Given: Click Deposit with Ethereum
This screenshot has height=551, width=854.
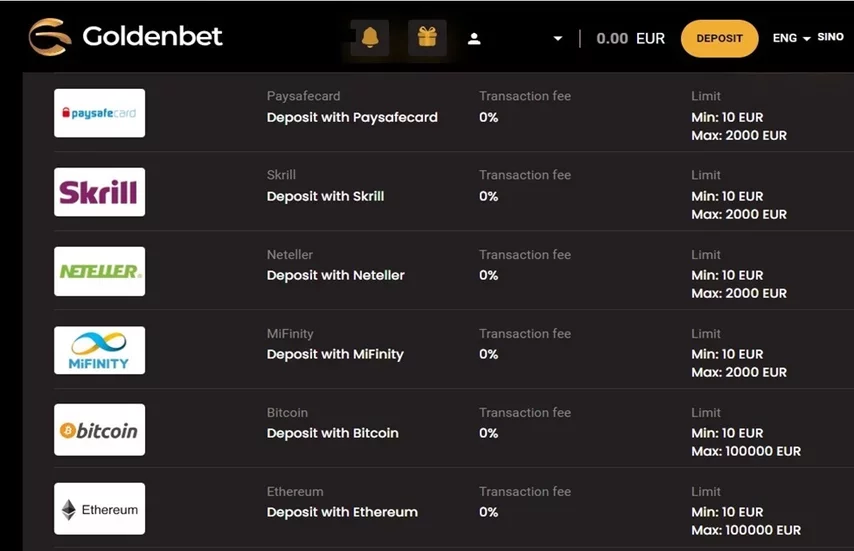Looking at the screenshot, I should tap(342, 512).
